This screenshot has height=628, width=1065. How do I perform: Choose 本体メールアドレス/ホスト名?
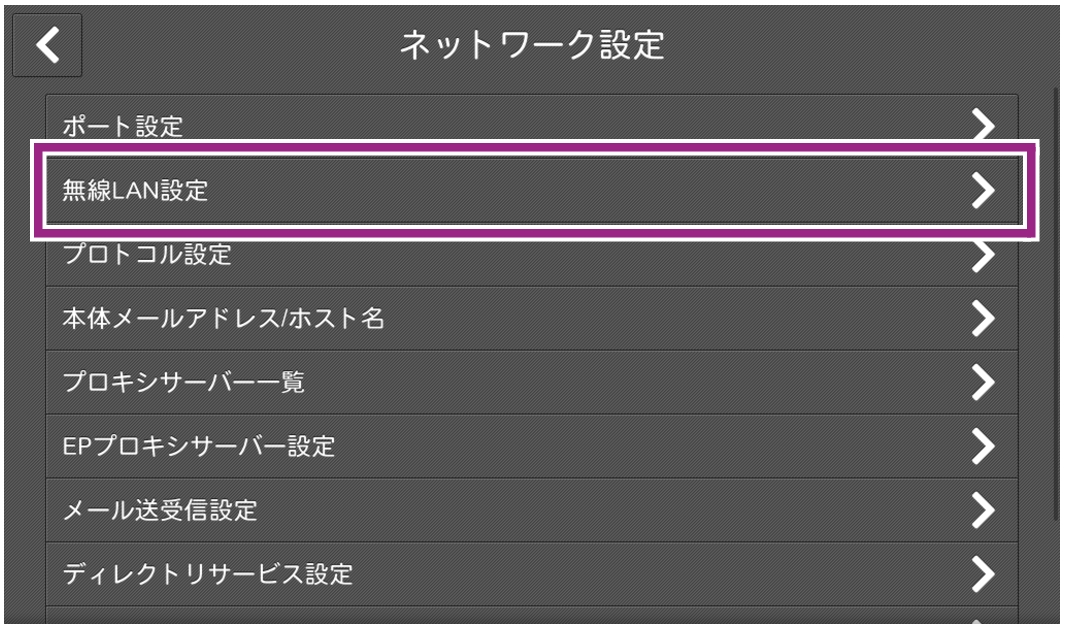coord(223,319)
